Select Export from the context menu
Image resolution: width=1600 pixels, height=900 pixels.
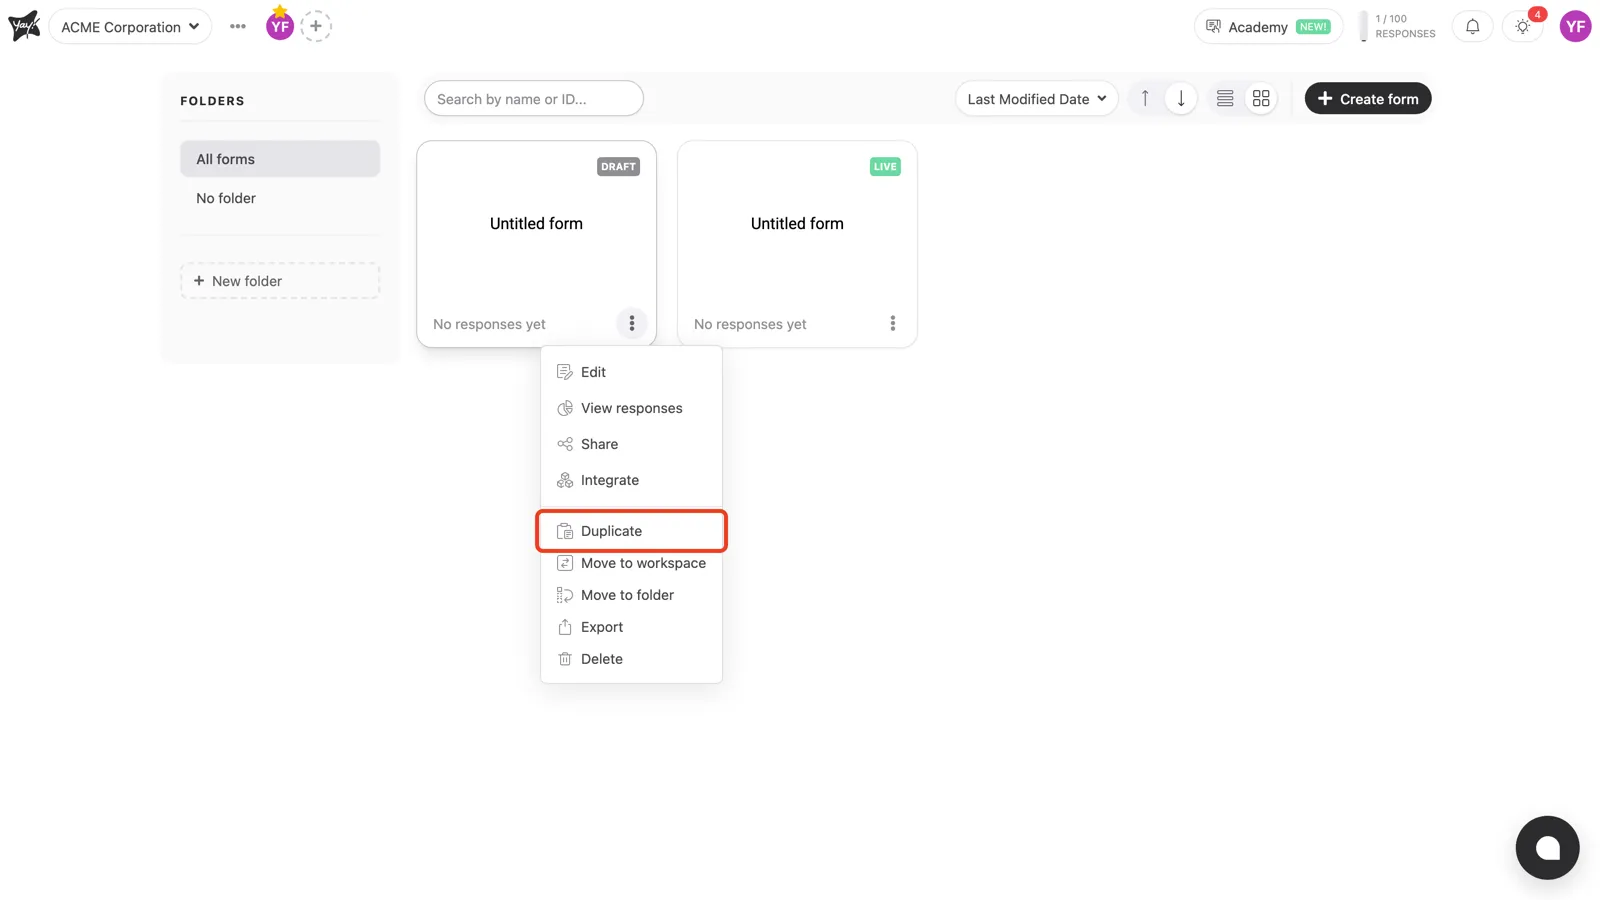click(x=631, y=627)
